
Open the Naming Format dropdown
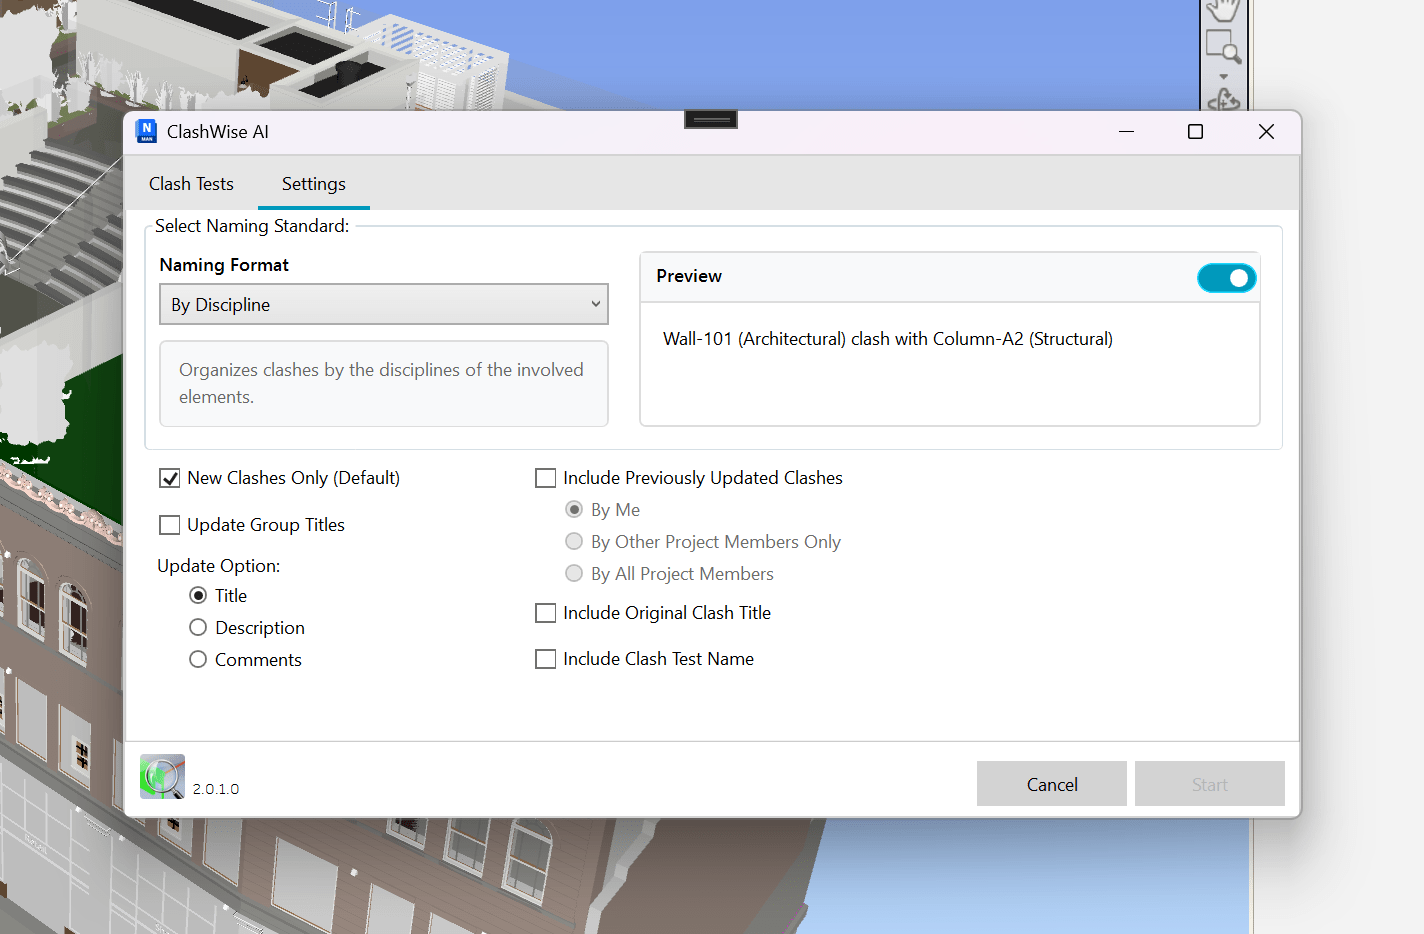click(x=384, y=305)
